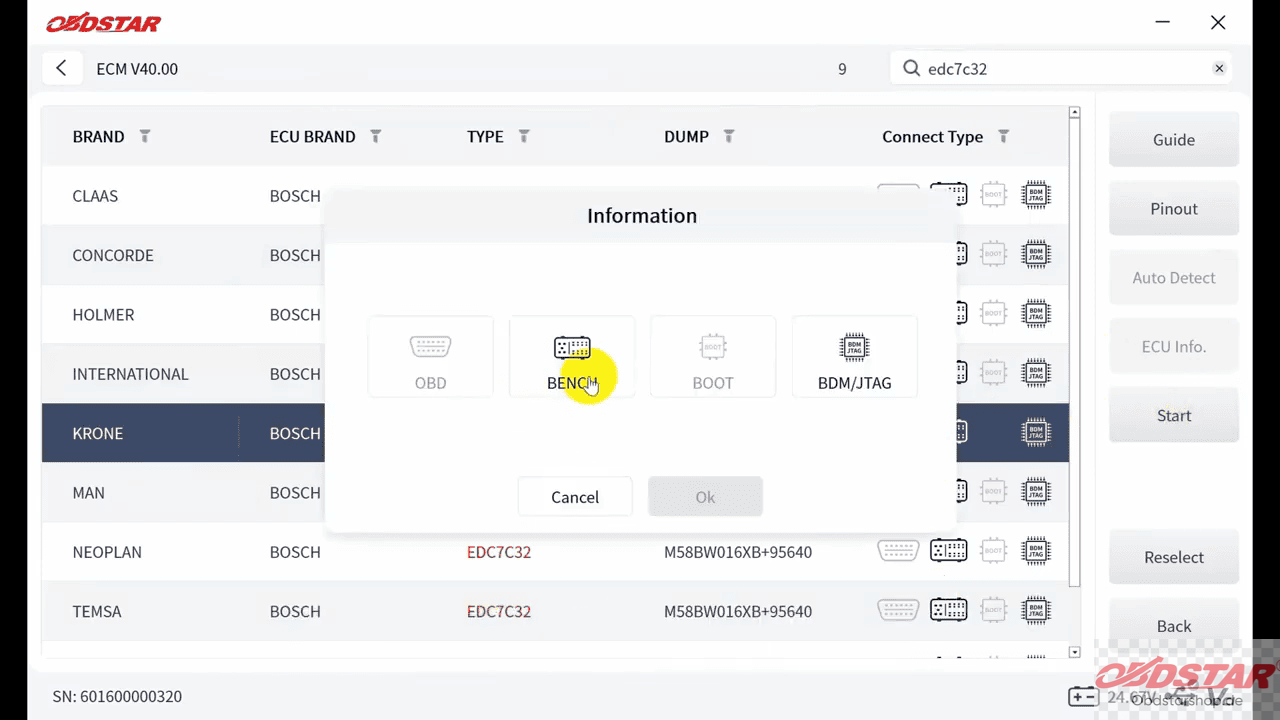
Task: Click the Start button
Action: tap(1174, 416)
